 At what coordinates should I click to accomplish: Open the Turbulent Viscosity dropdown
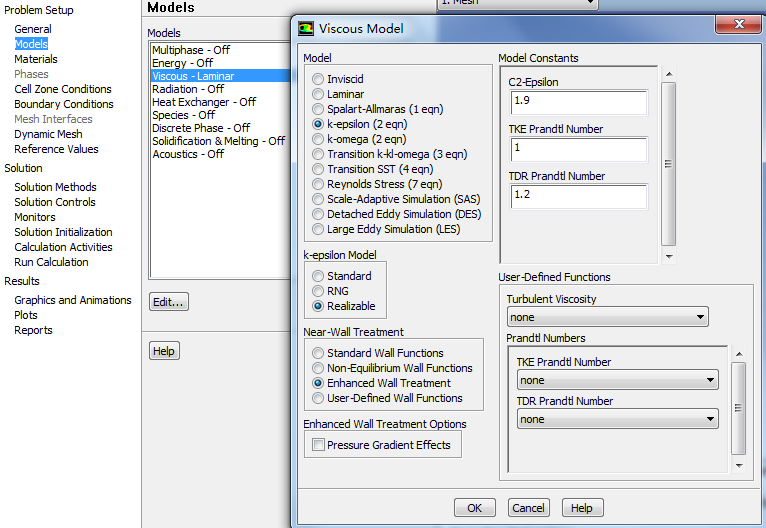pos(607,317)
